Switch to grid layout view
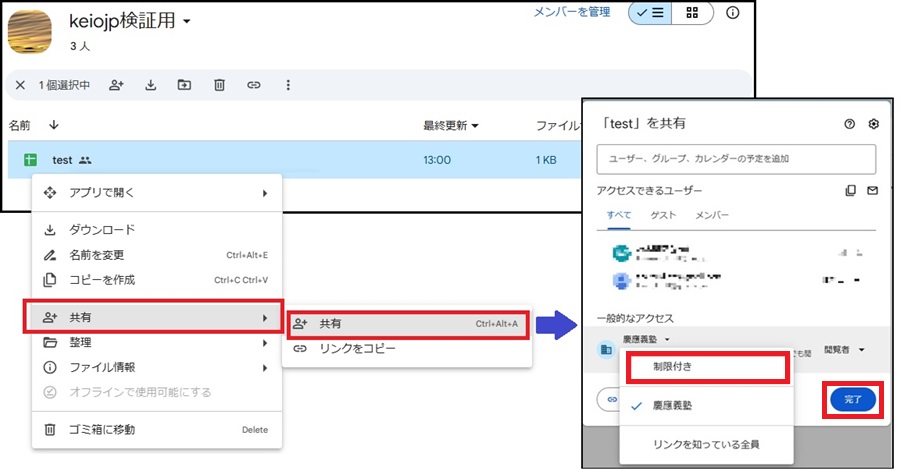The height and width of the screenshot is (471, 900). [x=692, y=13]
